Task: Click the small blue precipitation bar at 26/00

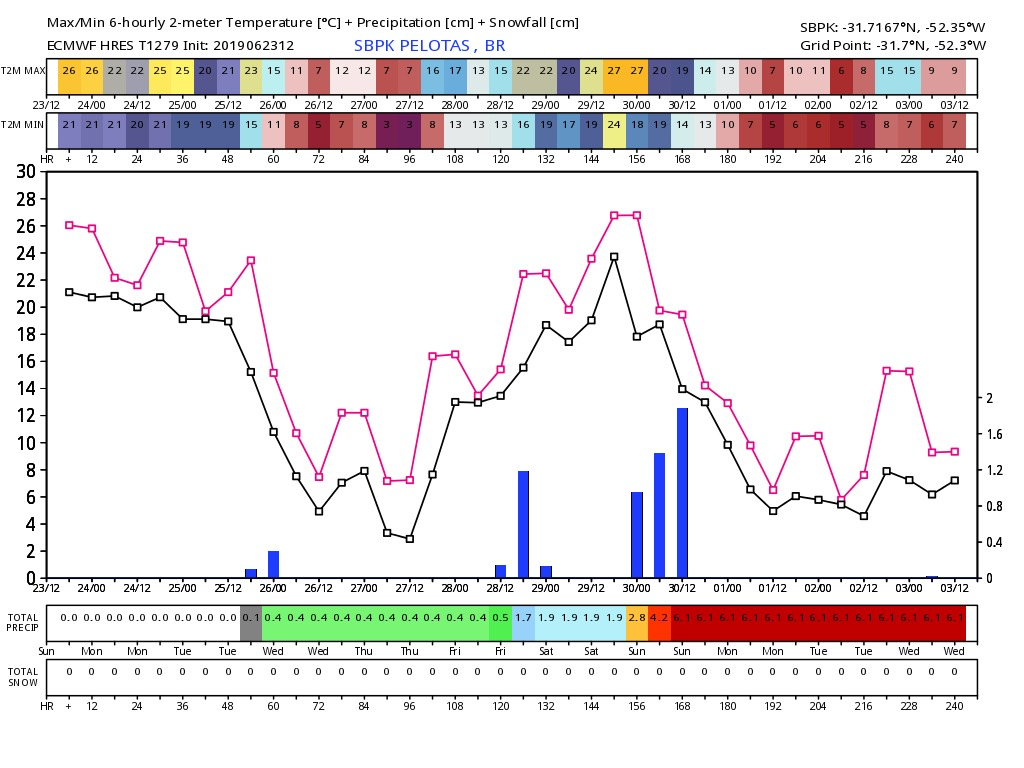Action: click(274, 565)
